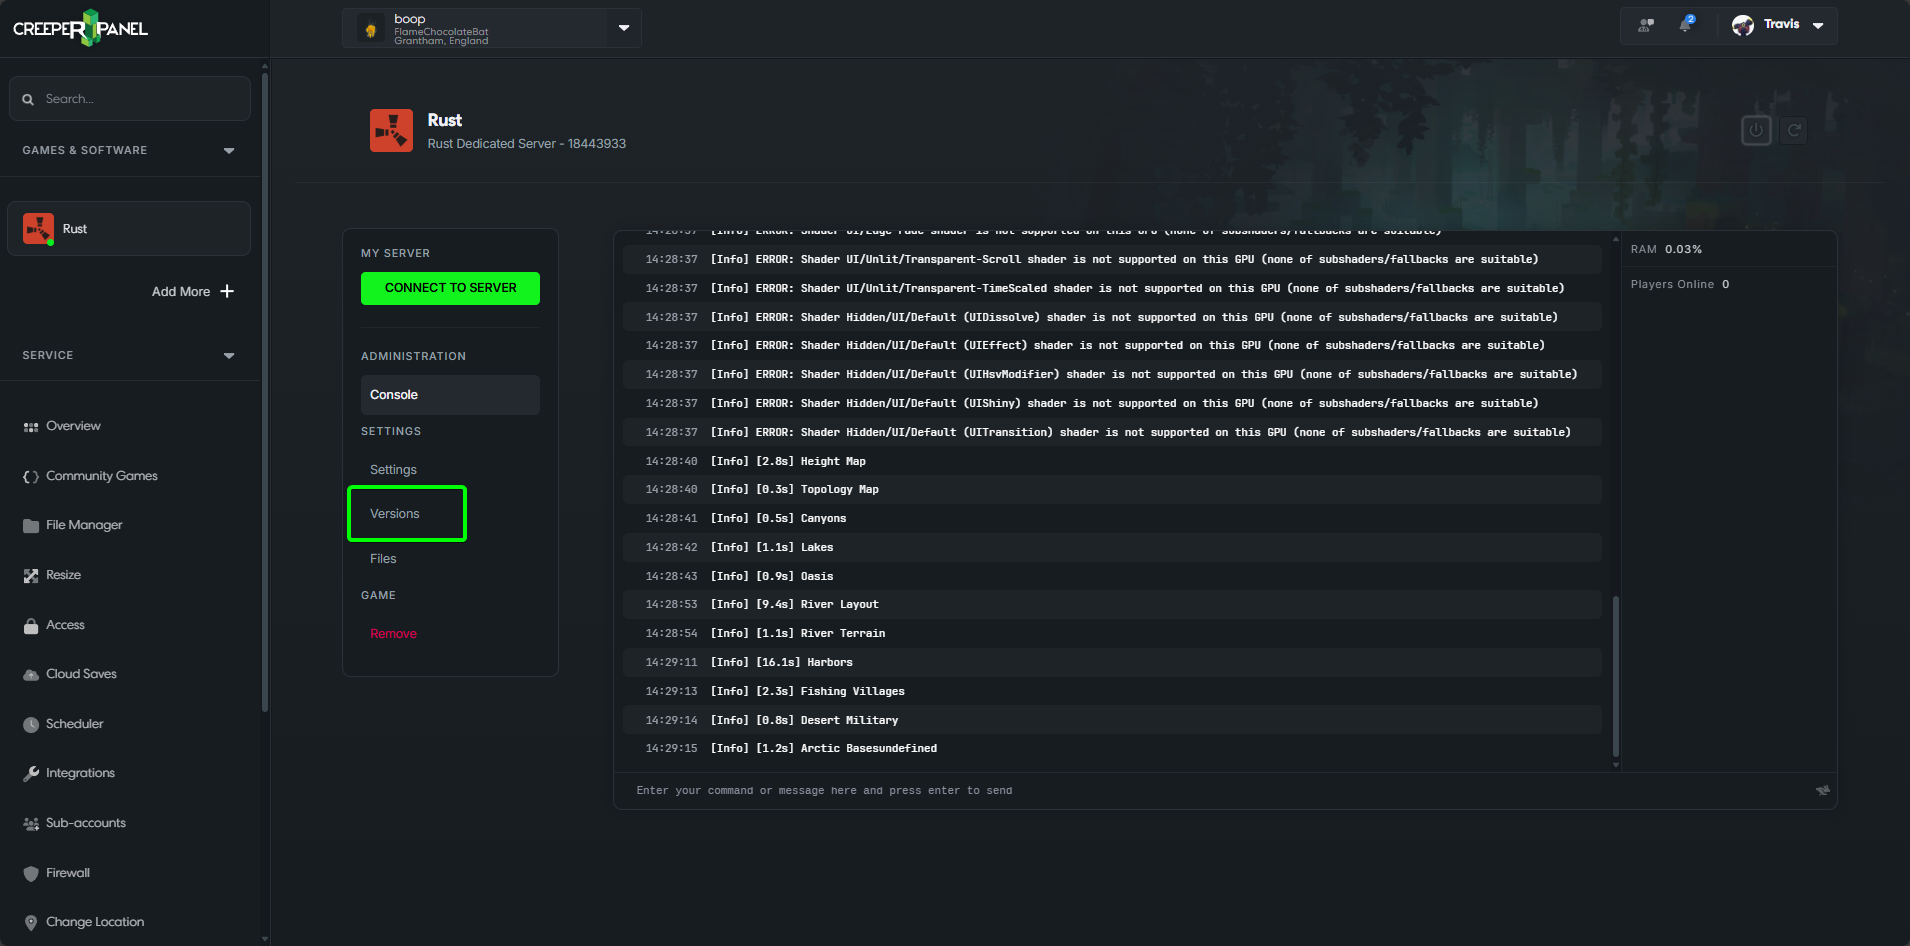Click the server restart icon

coord(1794,130)
